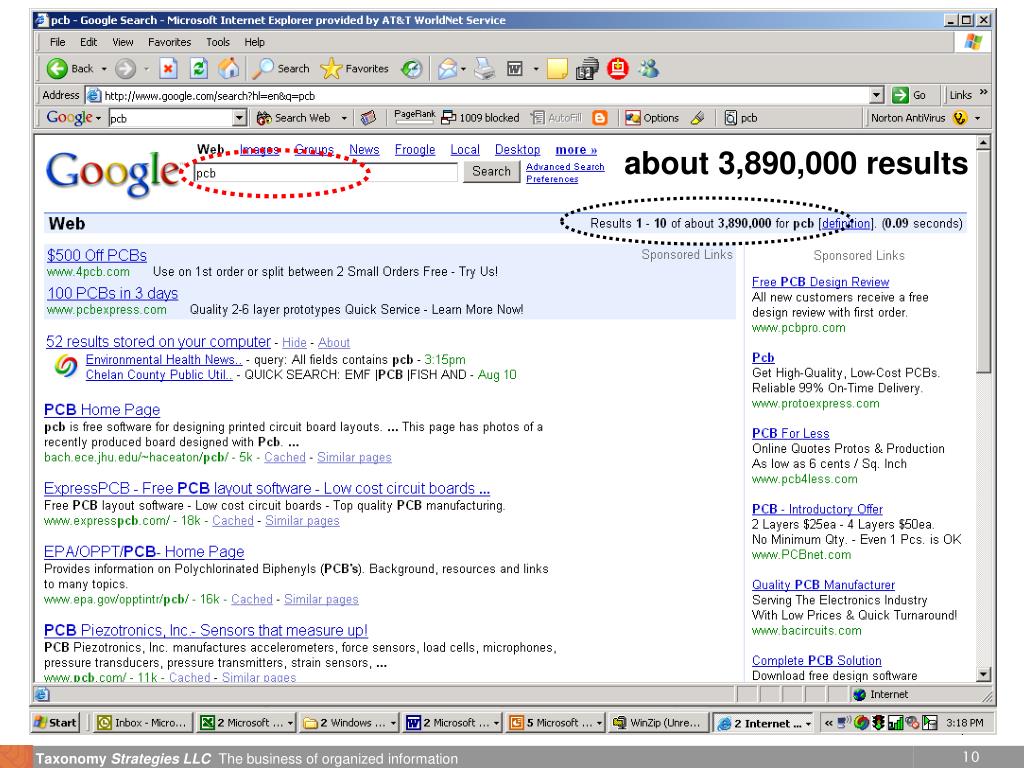Open Google toolbar Options
This screenshot has height=768, width=1024.
click(x=652, y=118)
